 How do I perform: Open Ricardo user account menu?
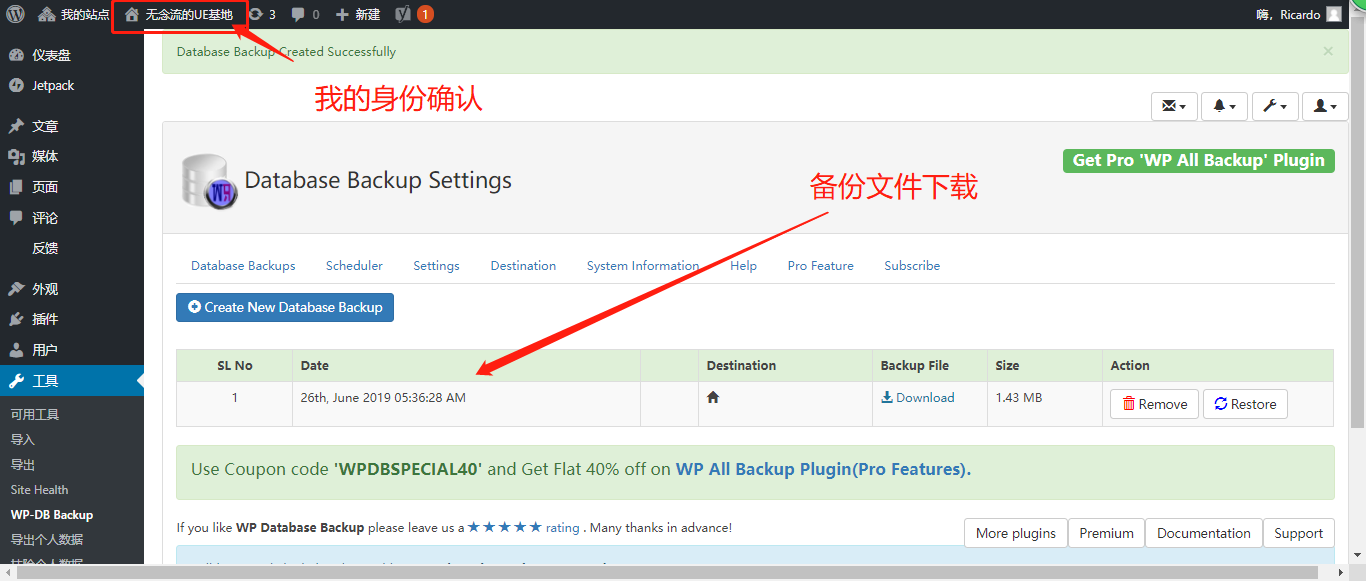coord(1298,14)
